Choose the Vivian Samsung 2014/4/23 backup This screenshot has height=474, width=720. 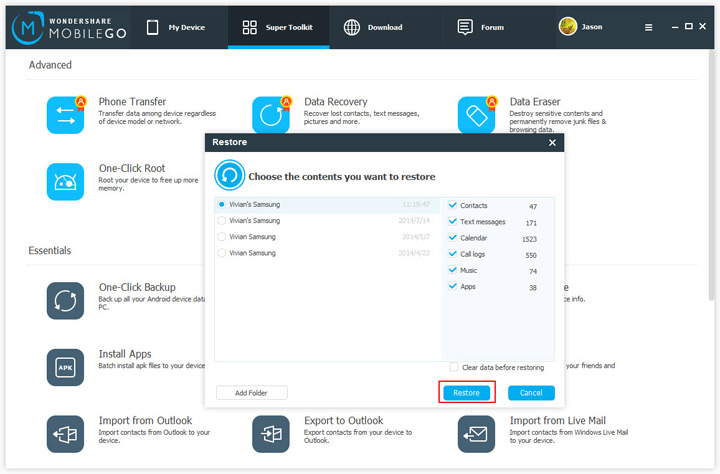coord(221,253)
